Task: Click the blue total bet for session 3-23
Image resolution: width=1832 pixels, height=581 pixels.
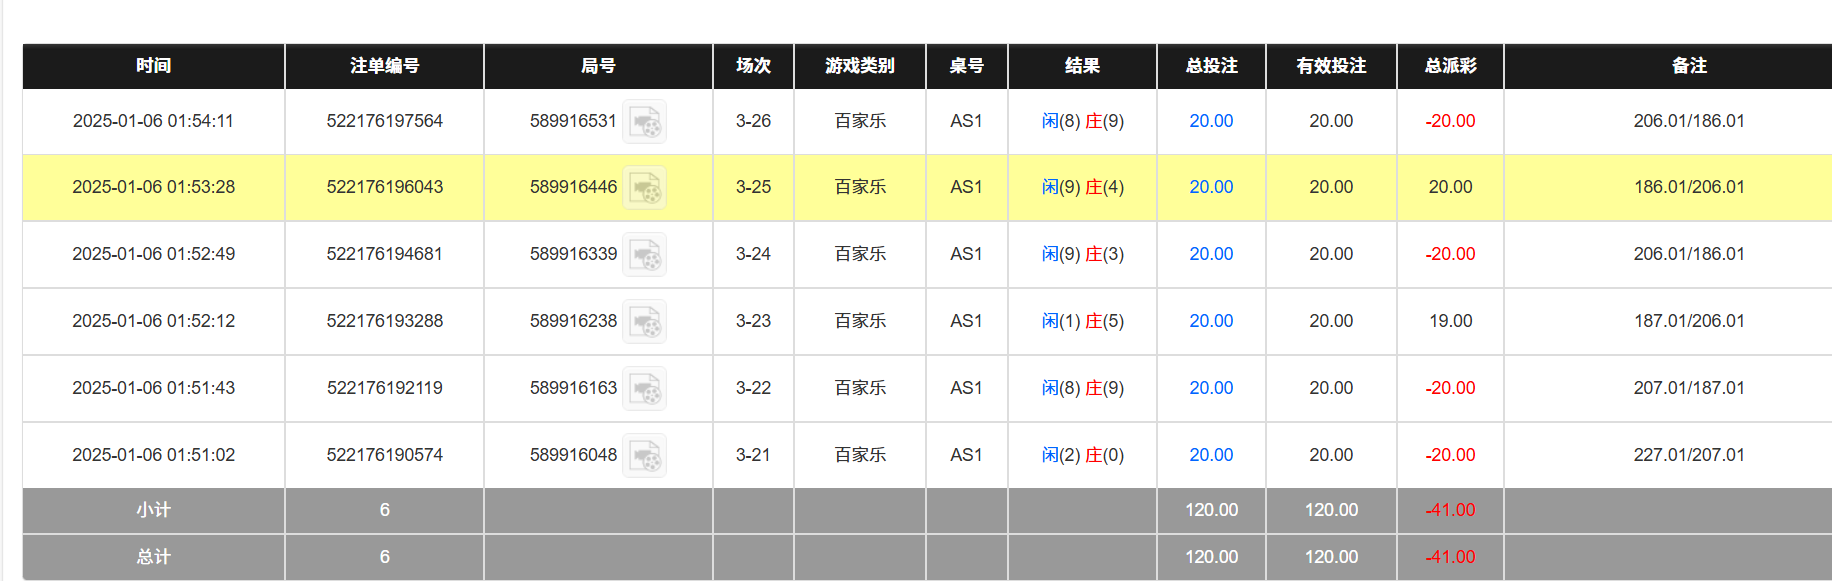Action: tap(1210, 321)
